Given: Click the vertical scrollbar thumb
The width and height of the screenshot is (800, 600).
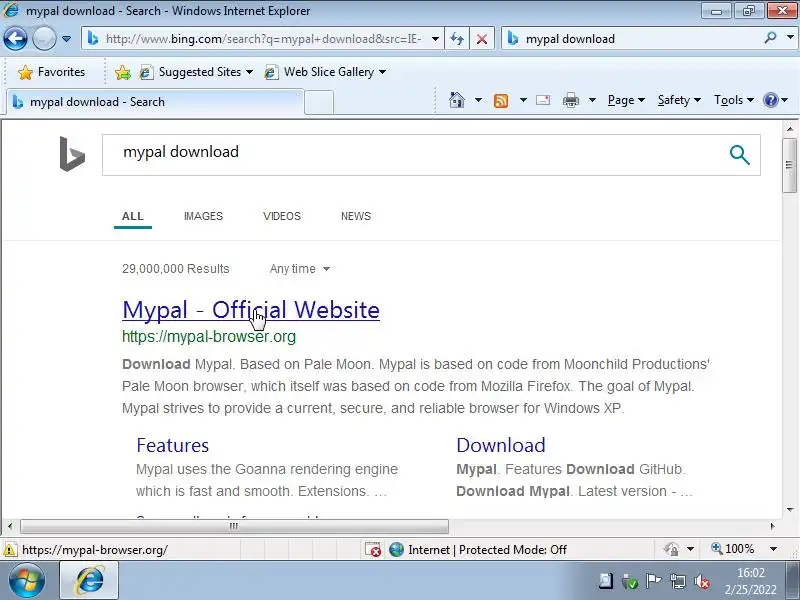Looking at the screenshot, I should coord(789,165).
